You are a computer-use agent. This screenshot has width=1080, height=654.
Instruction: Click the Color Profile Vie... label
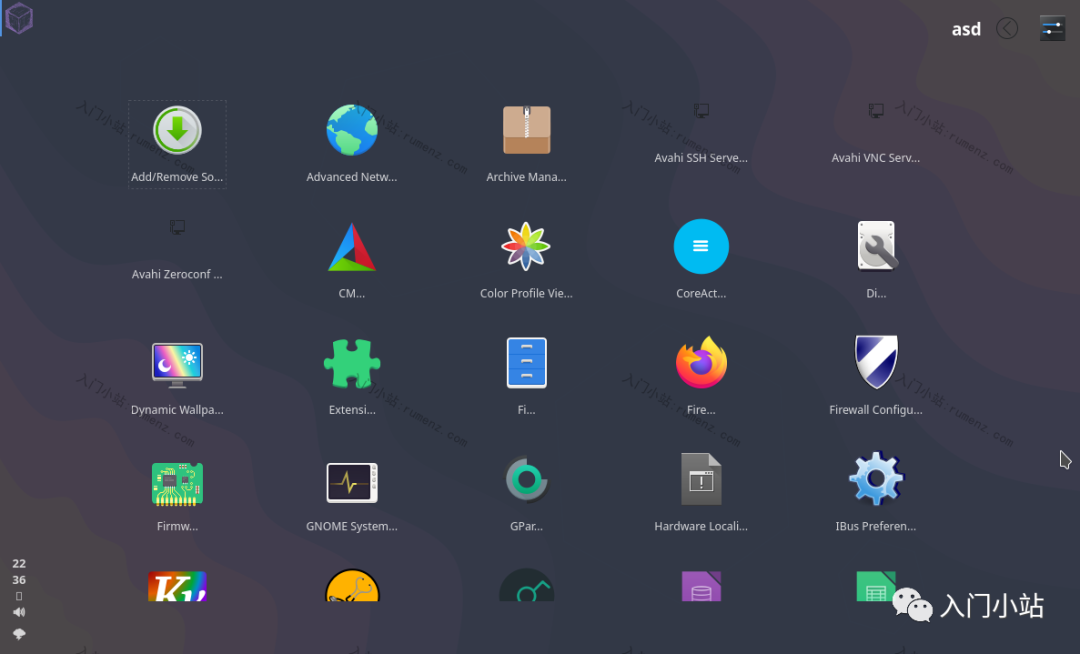point(526,293)
